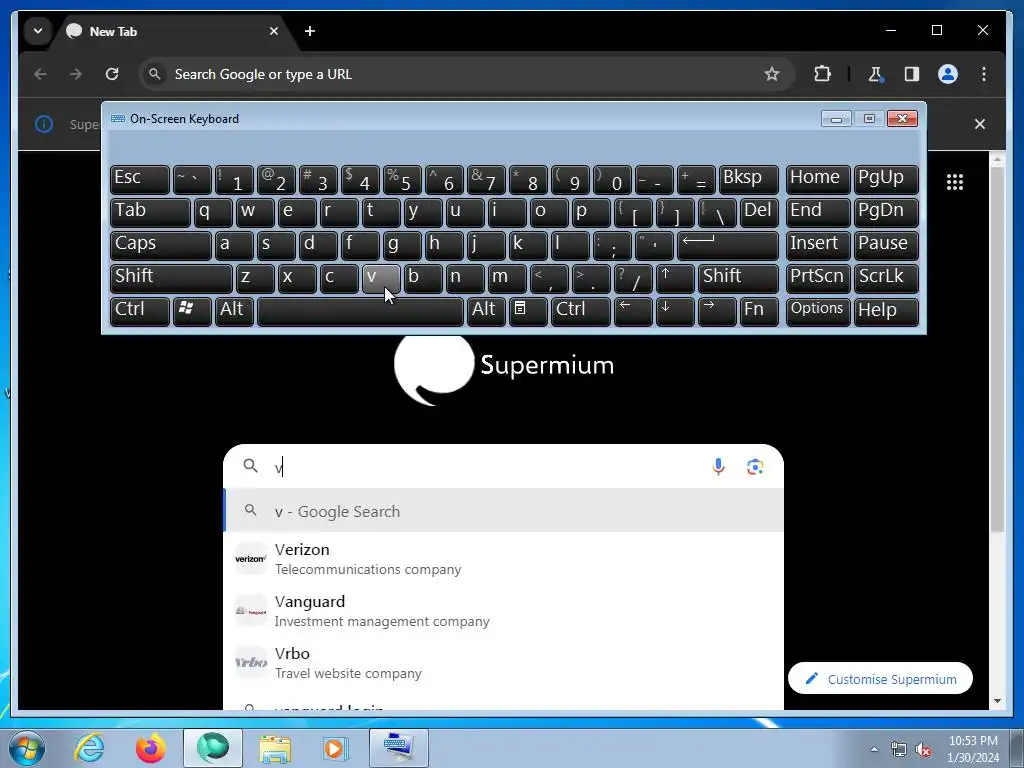
Task: Open Windows Explorer folder on taskbar
Action: pos(275,748)
